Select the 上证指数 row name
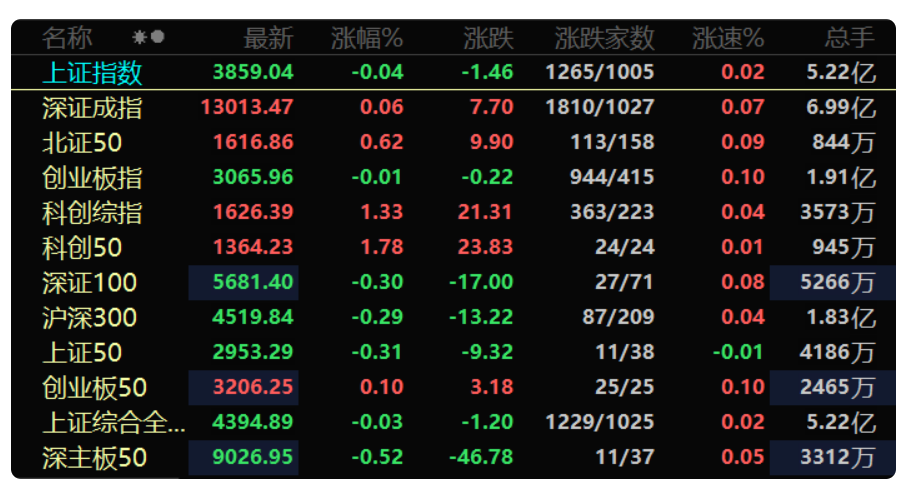902x491 pixels. coord(92,72)
